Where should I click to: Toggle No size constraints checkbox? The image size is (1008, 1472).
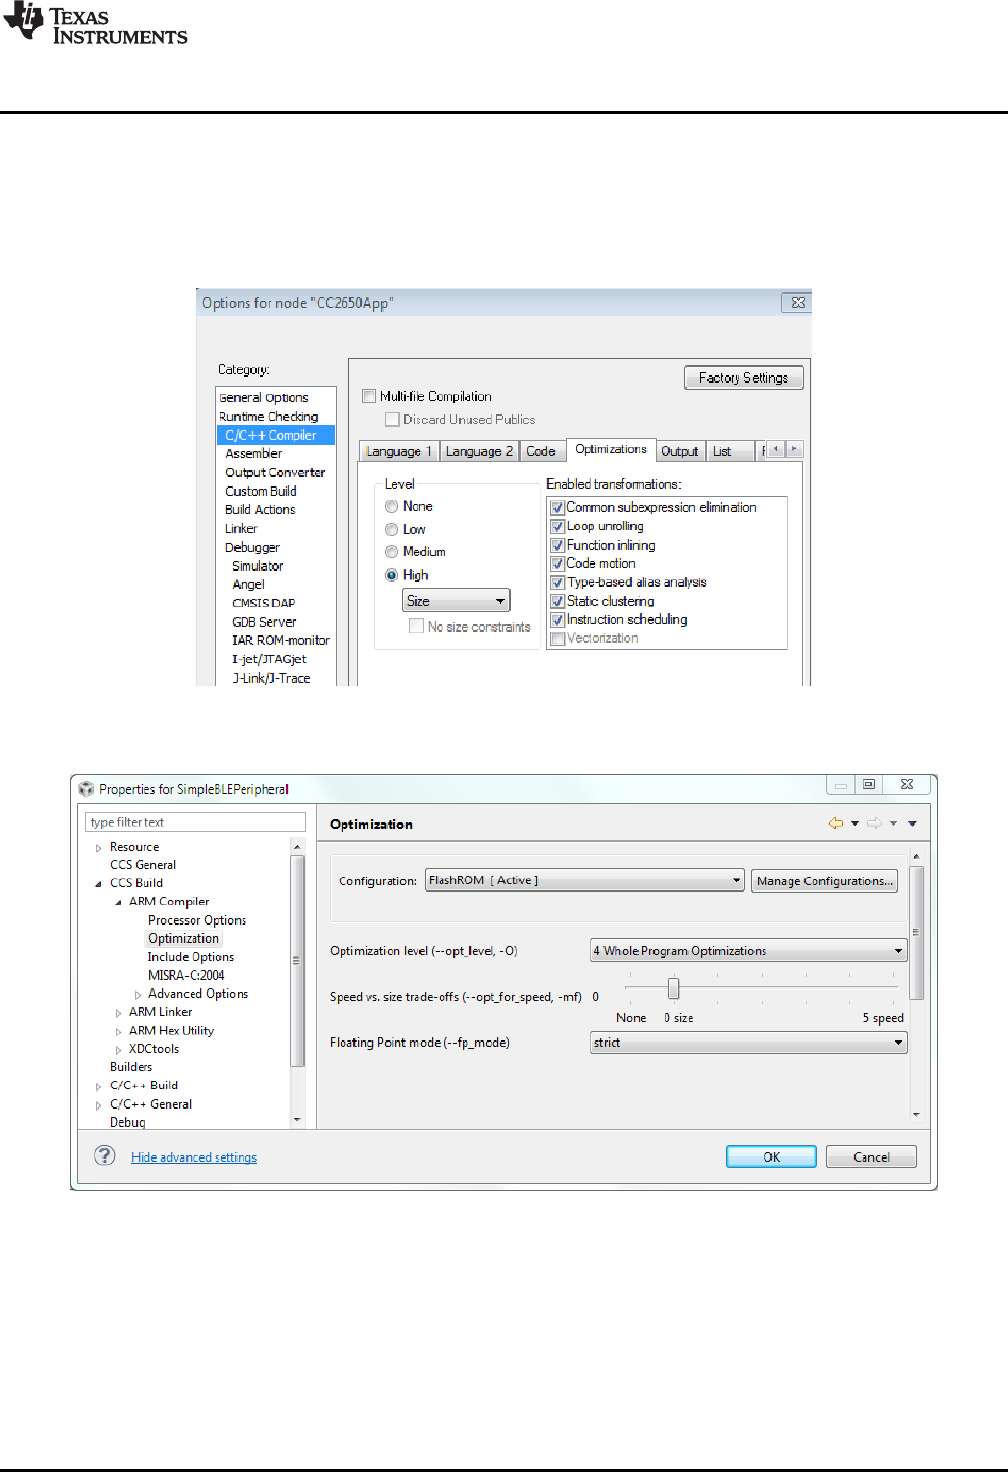pos(416,626)
